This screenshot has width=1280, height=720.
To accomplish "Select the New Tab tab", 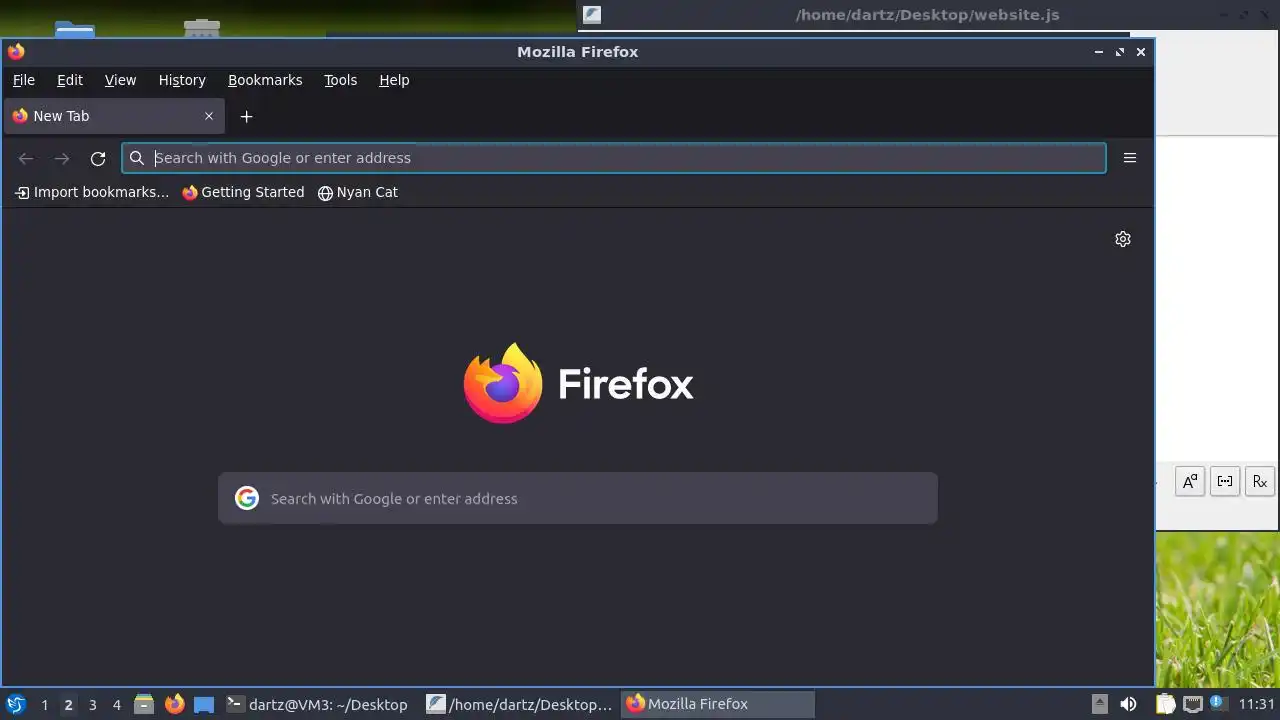I will tap(113, 116).
